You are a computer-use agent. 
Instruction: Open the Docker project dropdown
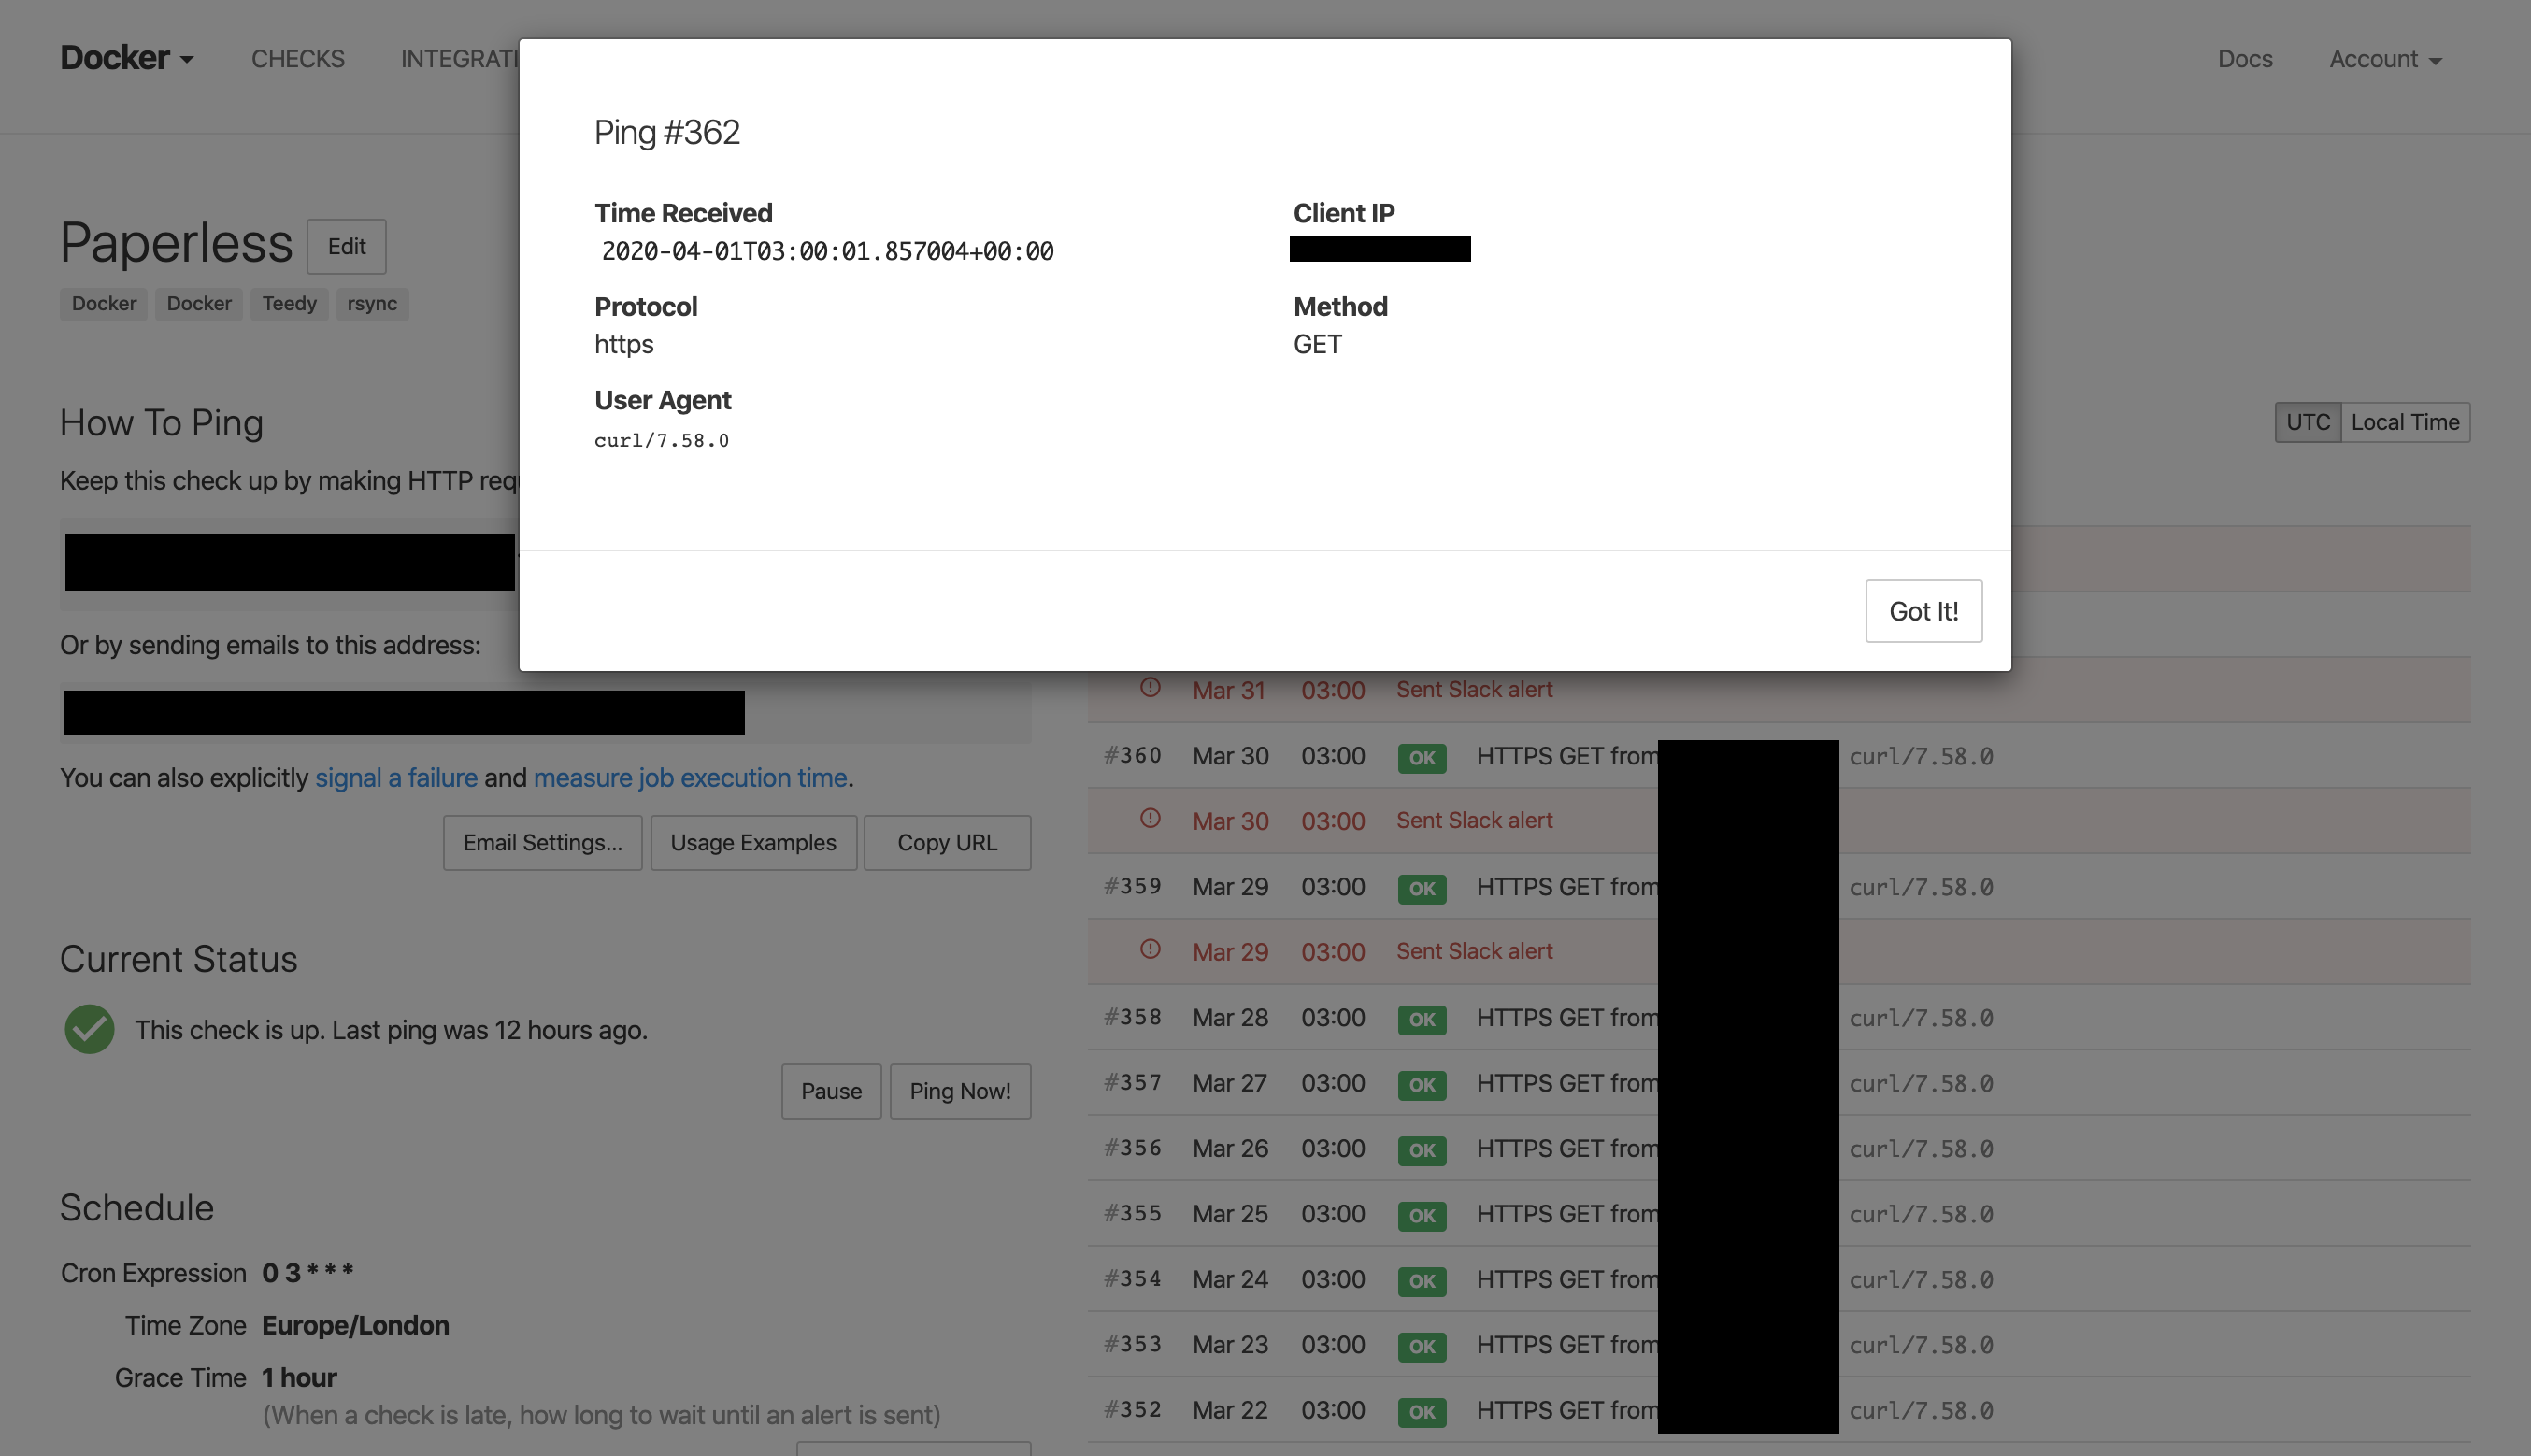(x=127, y=58)
